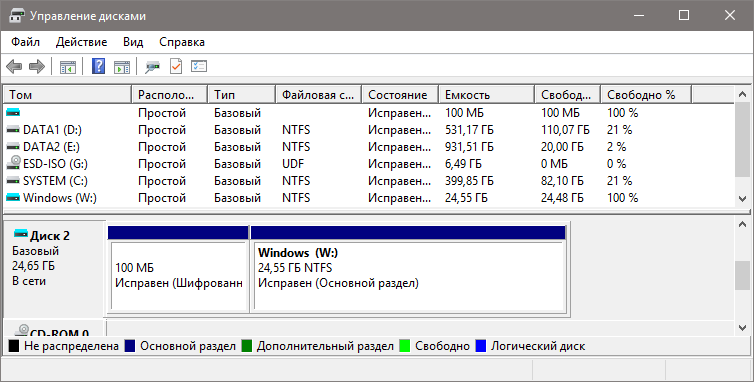Screen dimensions: 754x382
Task: Sort by the Располо... column header
Action: coord(170,95)
